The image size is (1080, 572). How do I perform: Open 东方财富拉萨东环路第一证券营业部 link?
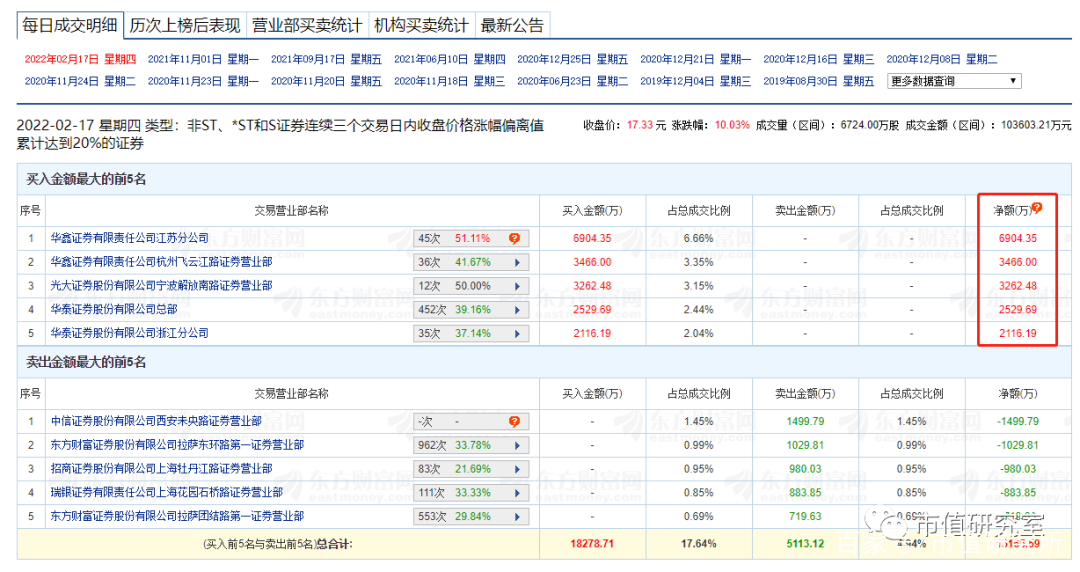[x=177, y=445]
